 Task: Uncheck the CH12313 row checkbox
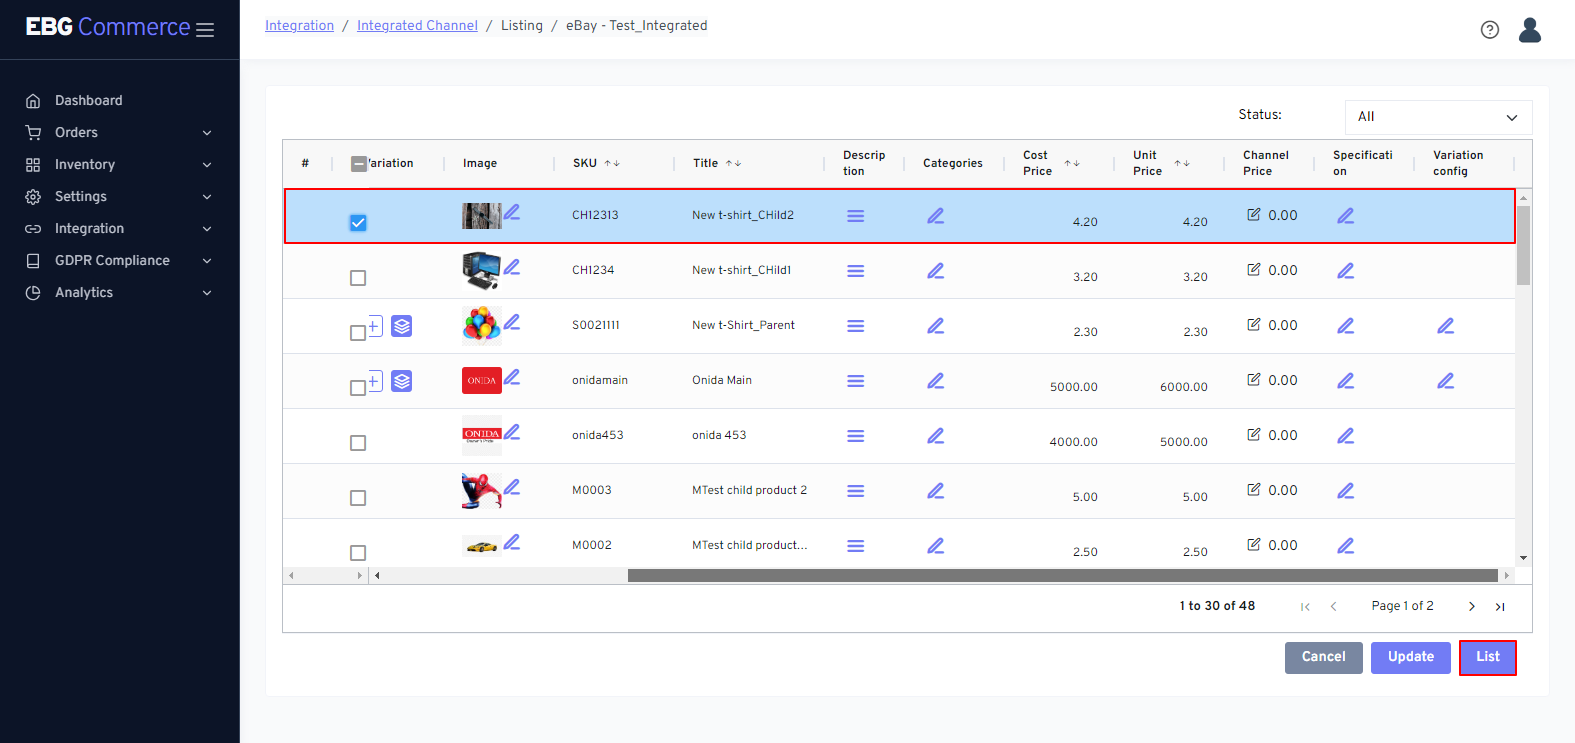coord(358,223)
